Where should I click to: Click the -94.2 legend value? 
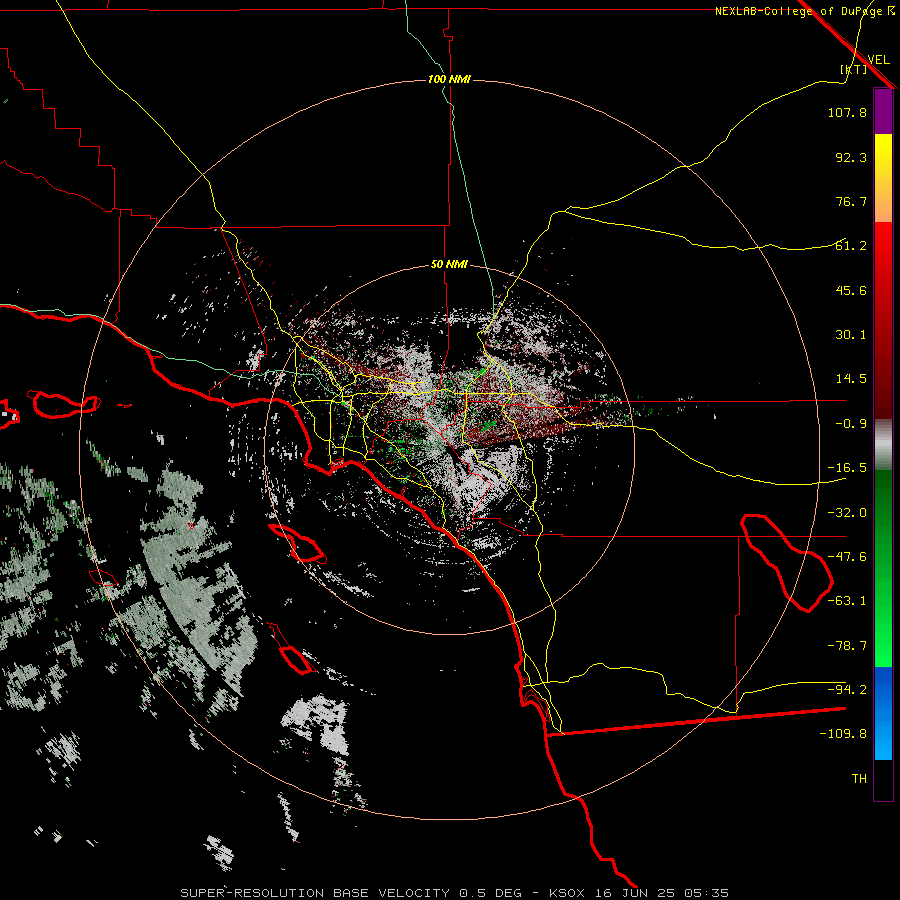(847, 689)
